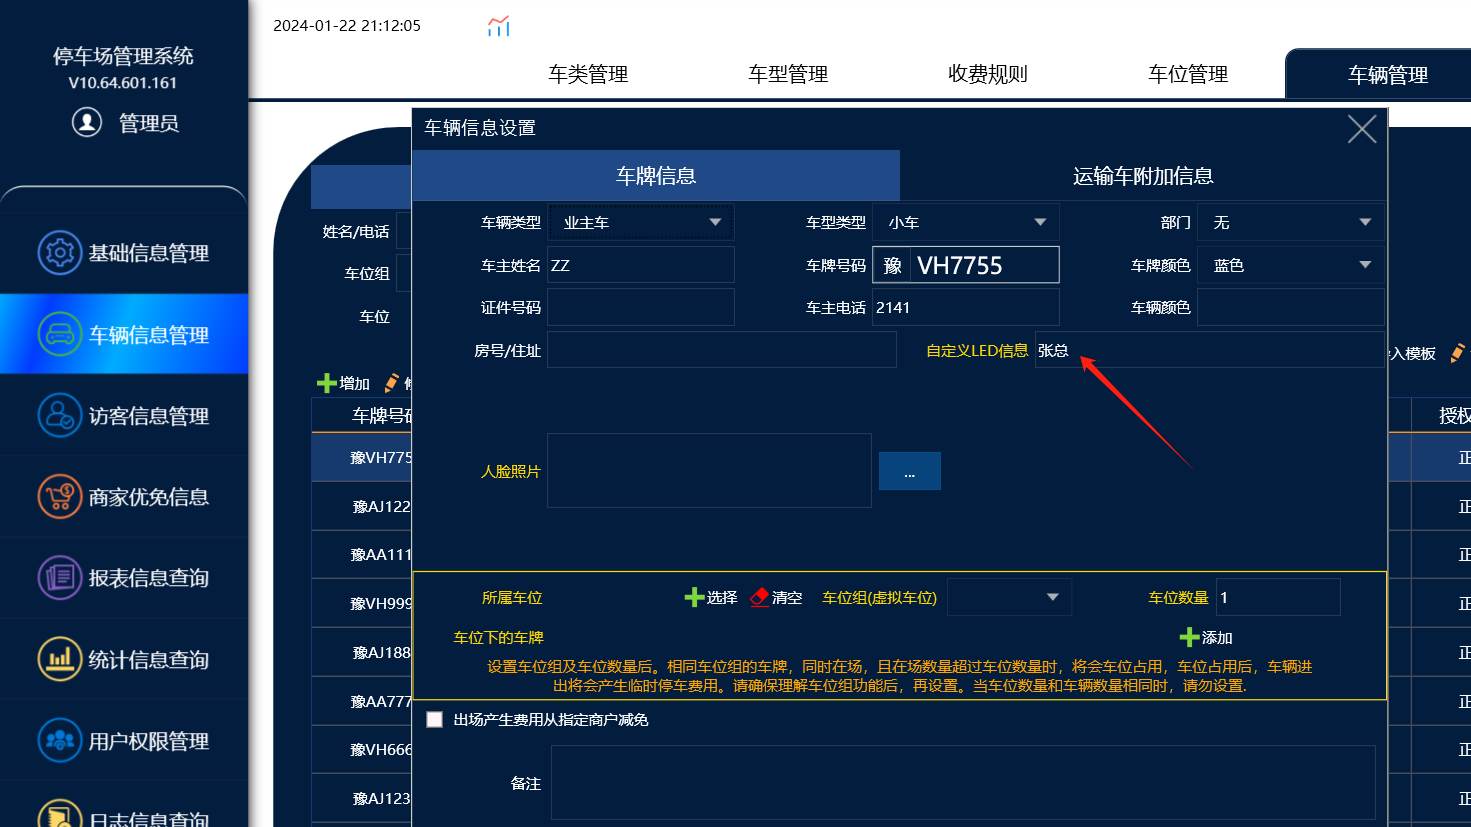Viewport: 1471px width, 827px height.
Task: Click the 人脸照片 preview box
Action: (709, 470)
